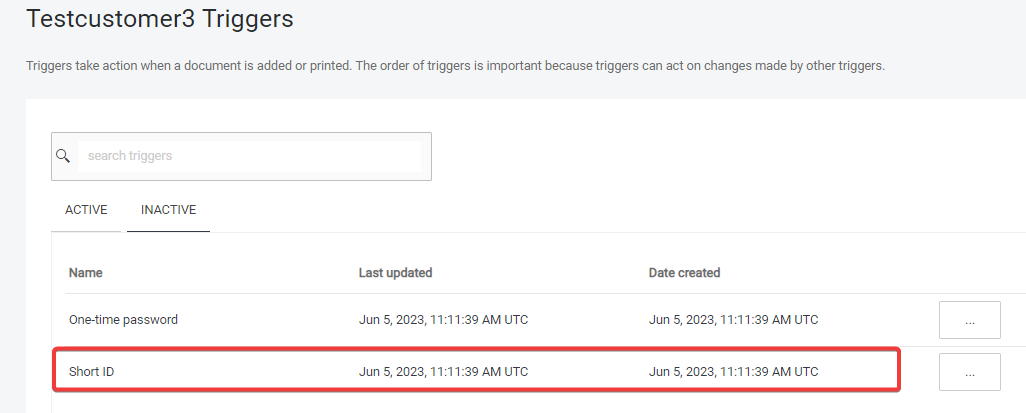Screen dimensions: 1026x413
Task: Sort by the Name column header
Action: [86, 273]
